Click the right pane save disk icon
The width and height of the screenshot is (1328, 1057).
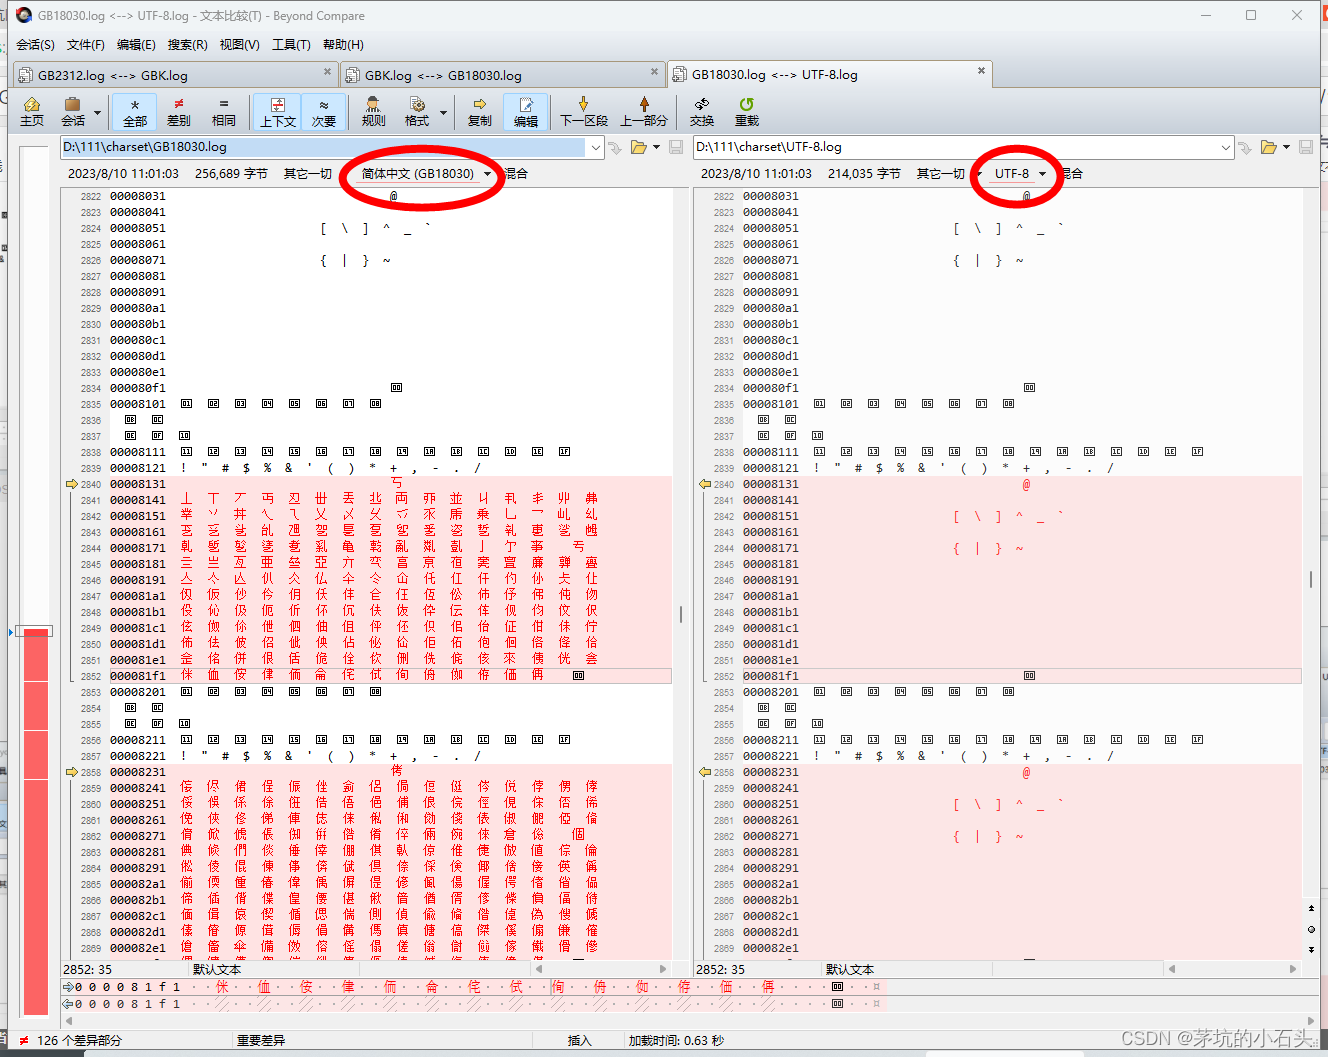[x=1306, y=147]
